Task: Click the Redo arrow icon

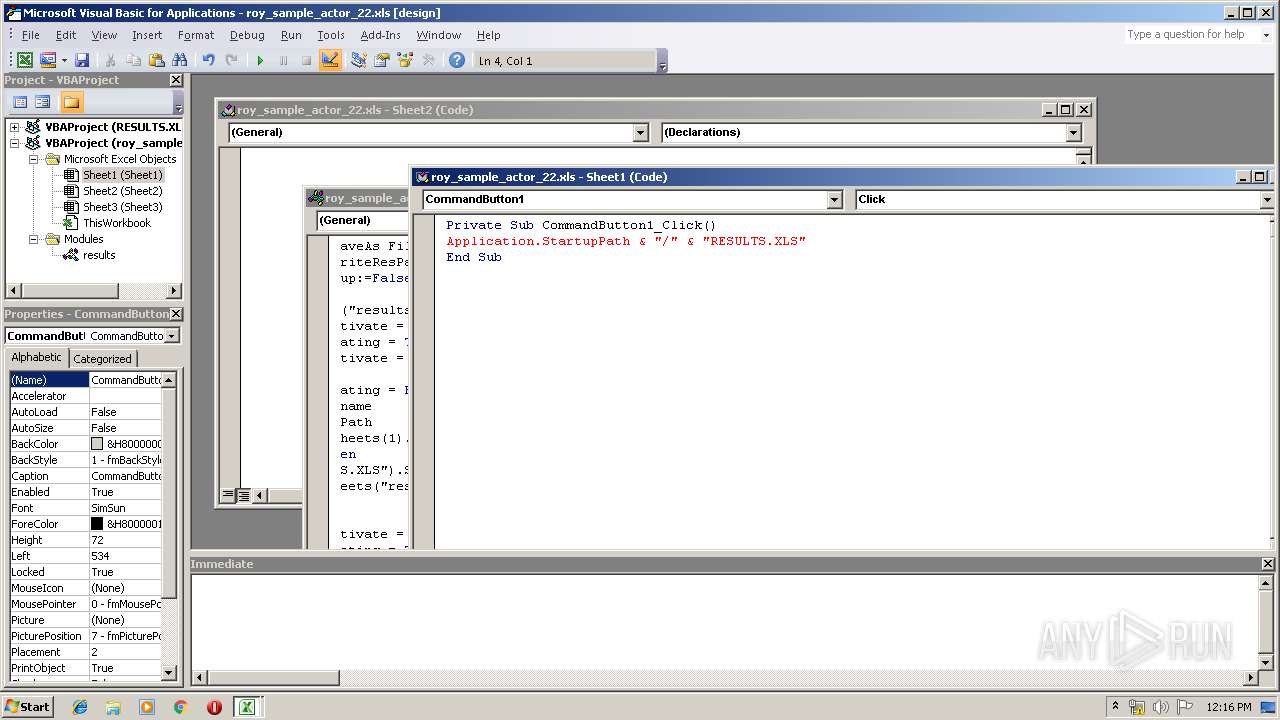Action: (x=231, y=61)
